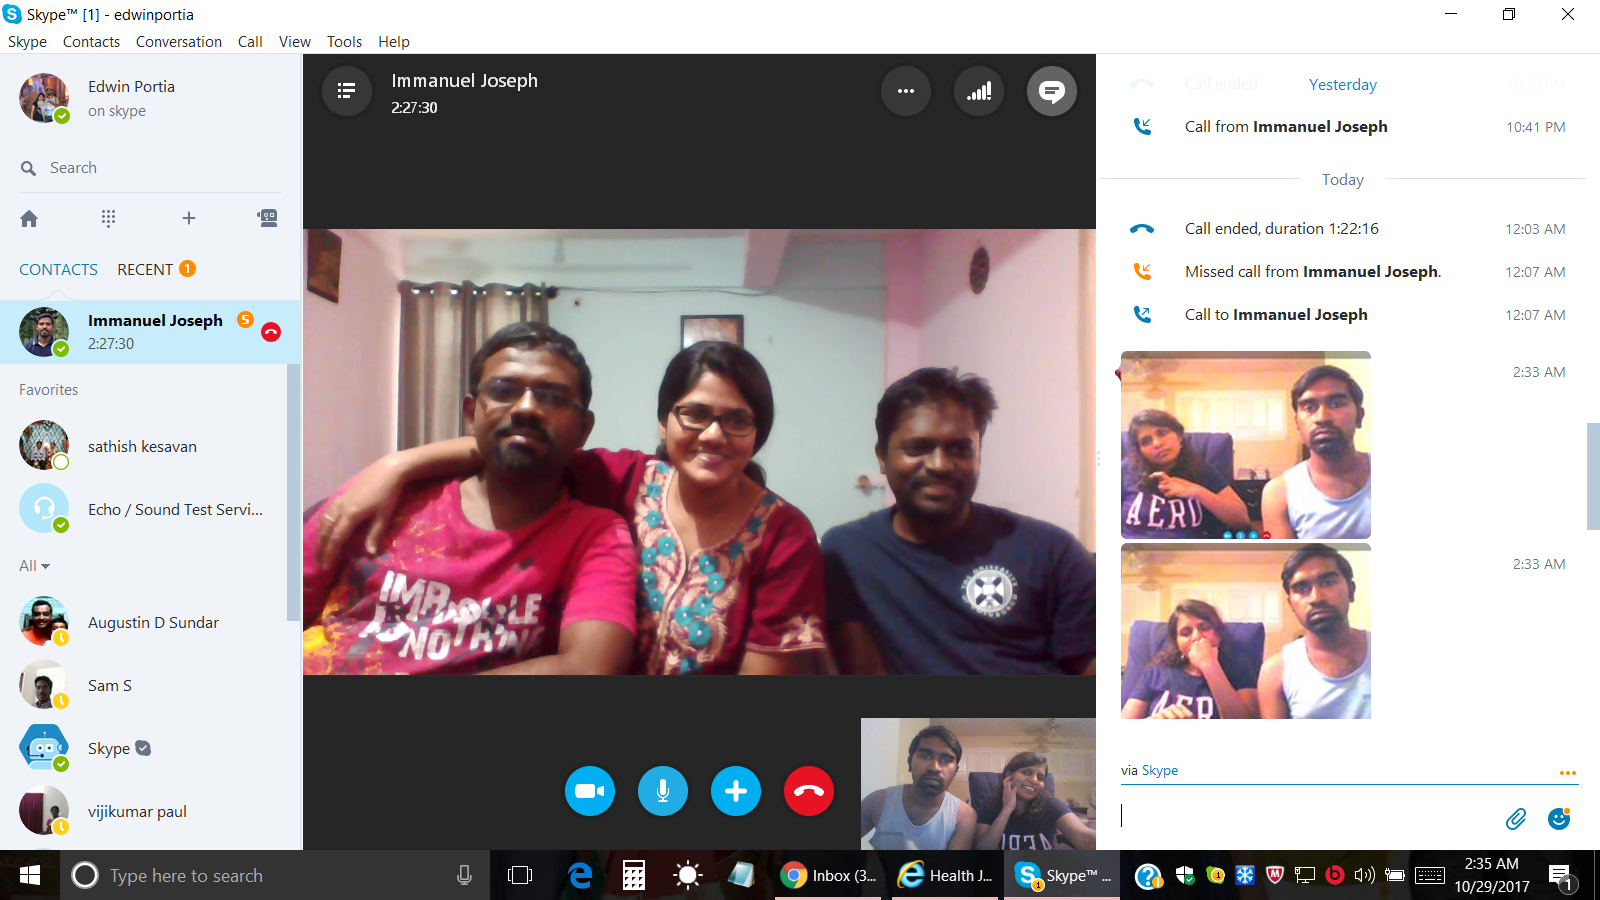Open the bots icon in sidebar
Image resolution: width=1600 pixels, height=900 pixels.
pyautogui.click(x=267, y=218)
